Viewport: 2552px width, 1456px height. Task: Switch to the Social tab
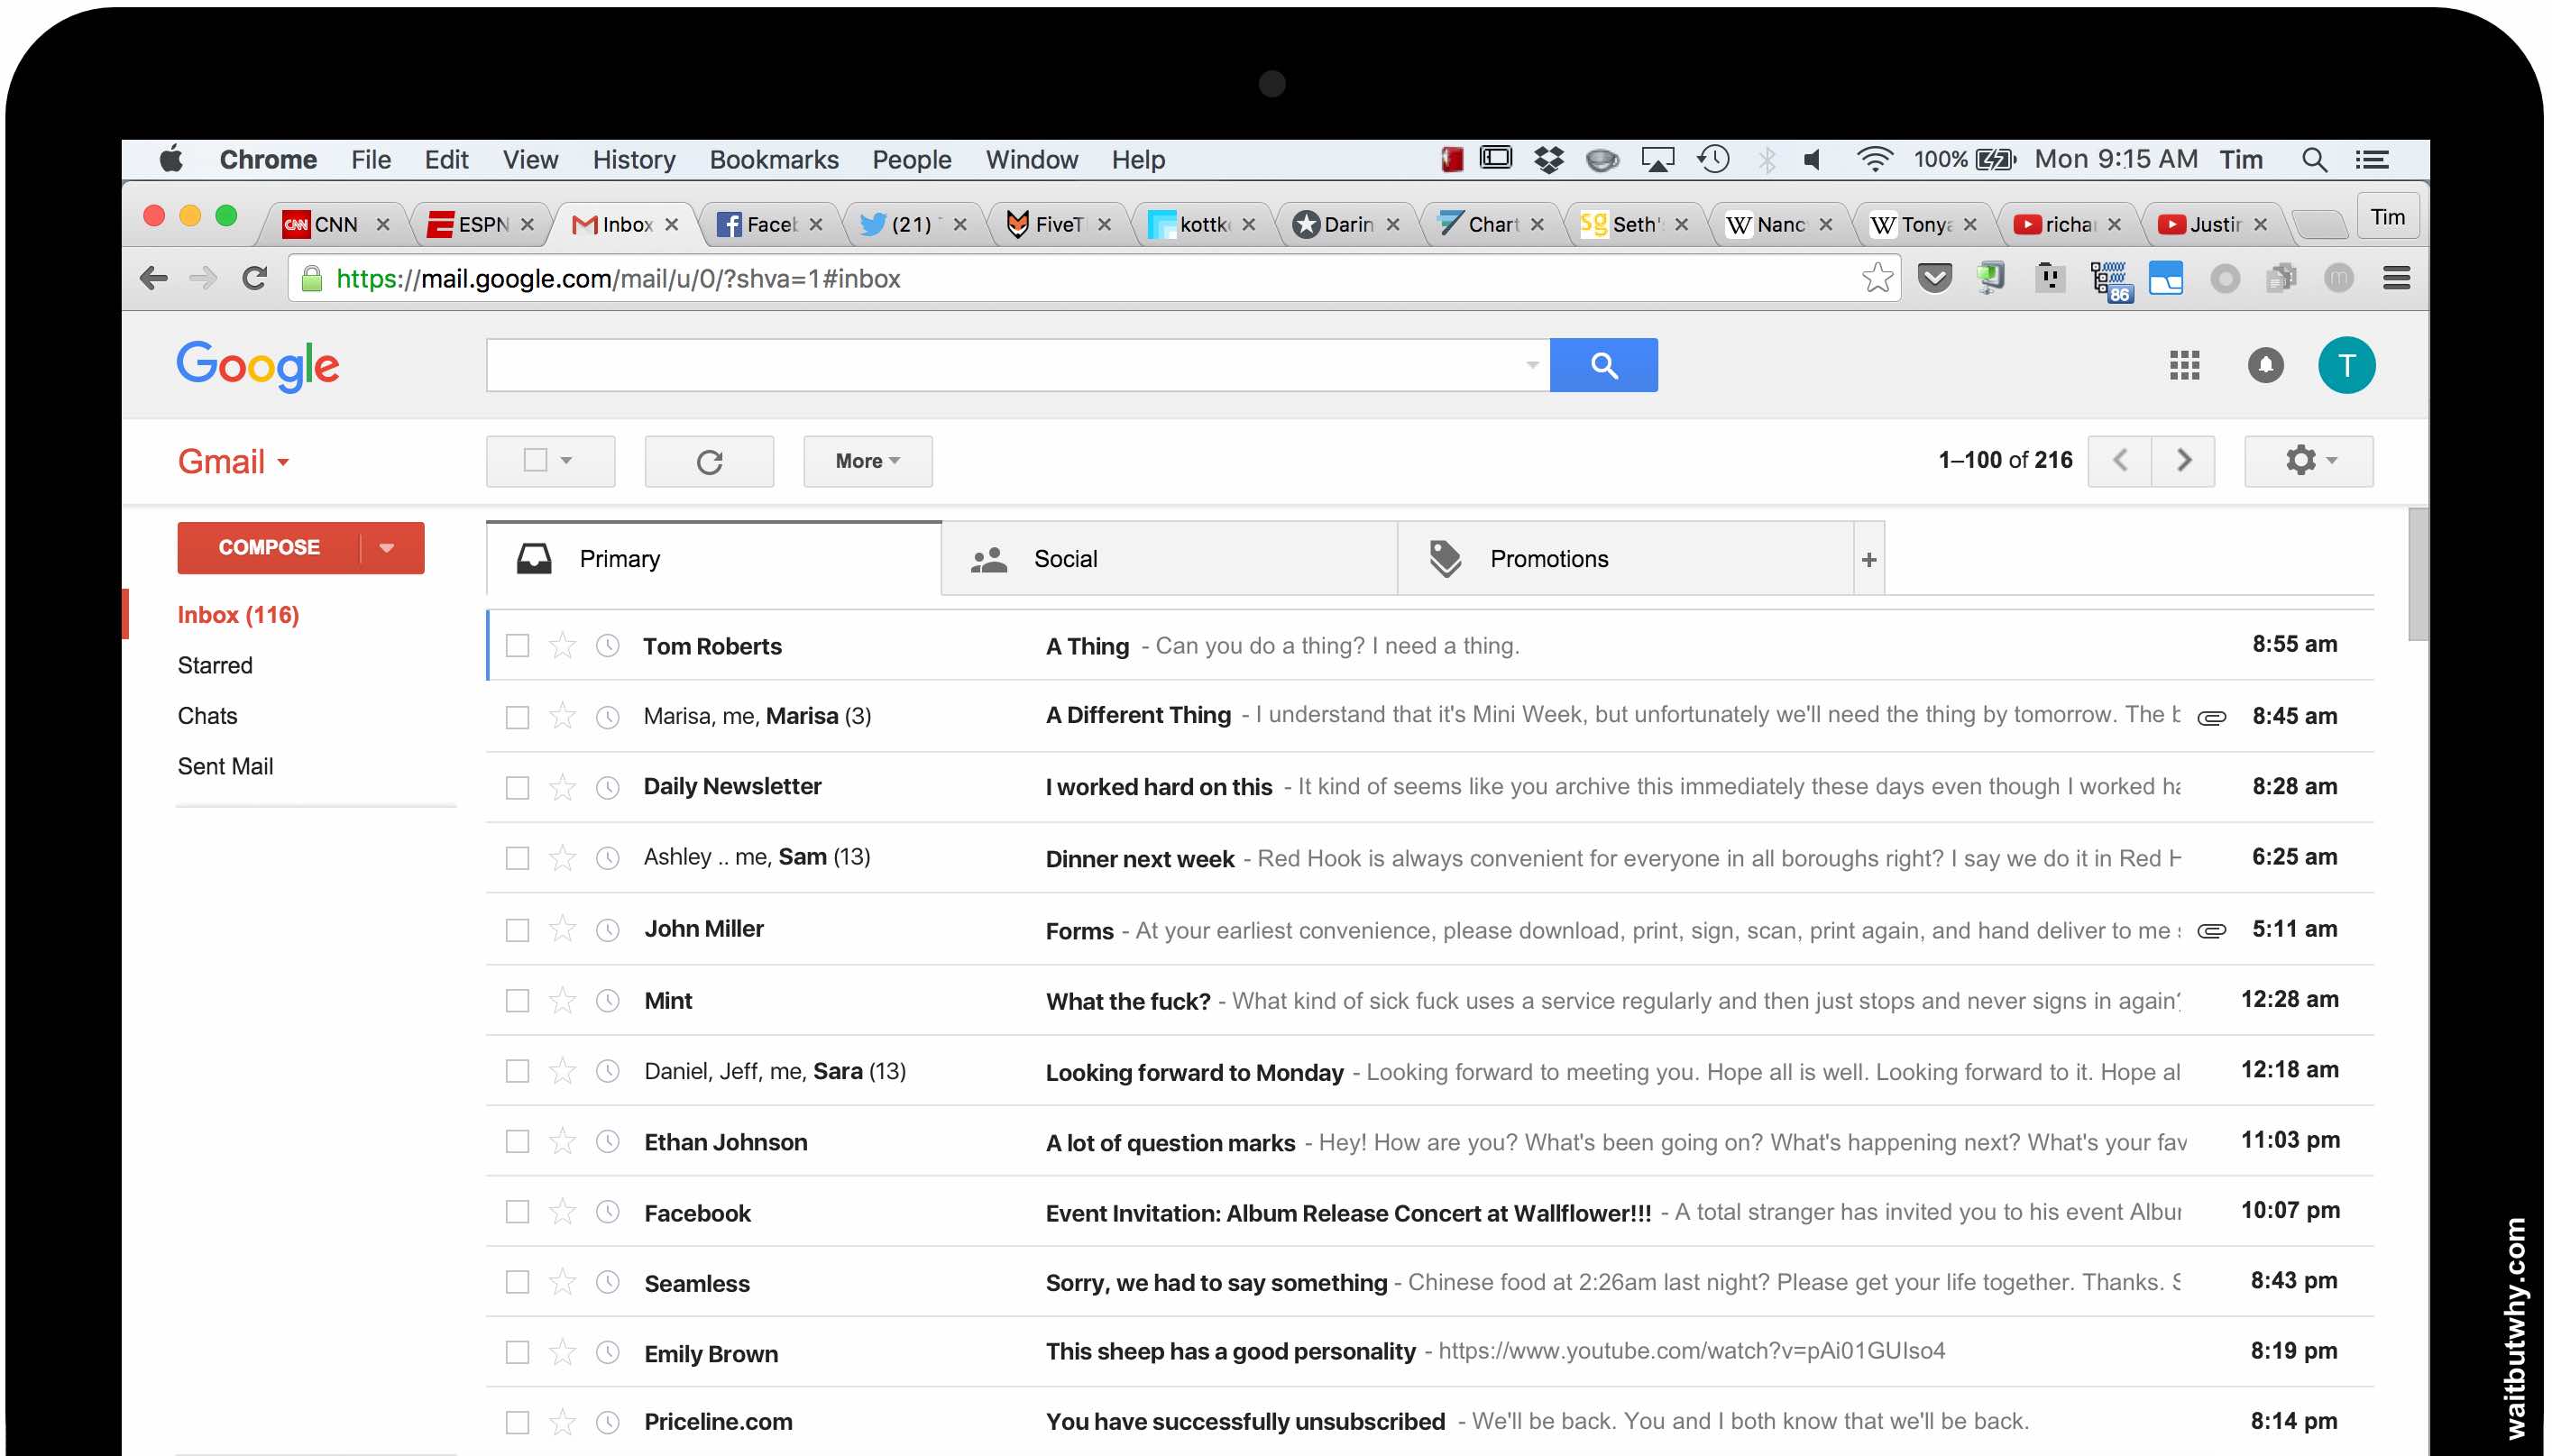[1169, 559]
